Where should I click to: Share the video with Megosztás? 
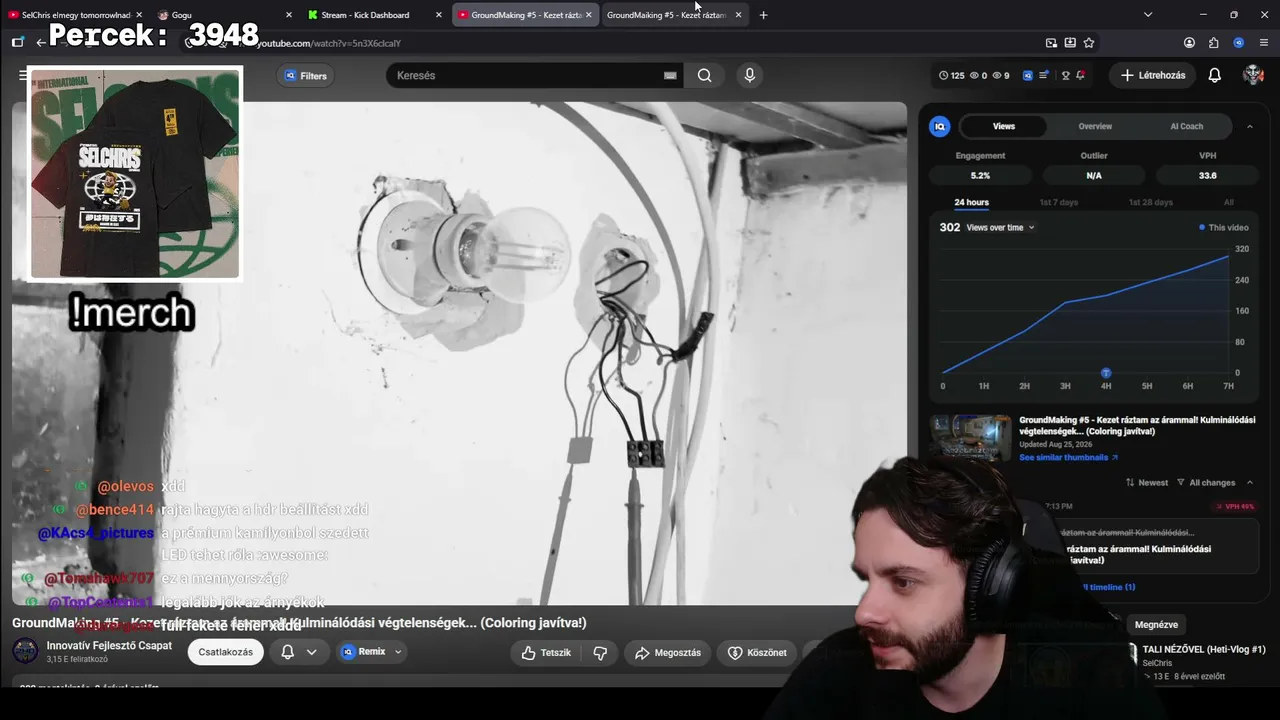point(668,652)
